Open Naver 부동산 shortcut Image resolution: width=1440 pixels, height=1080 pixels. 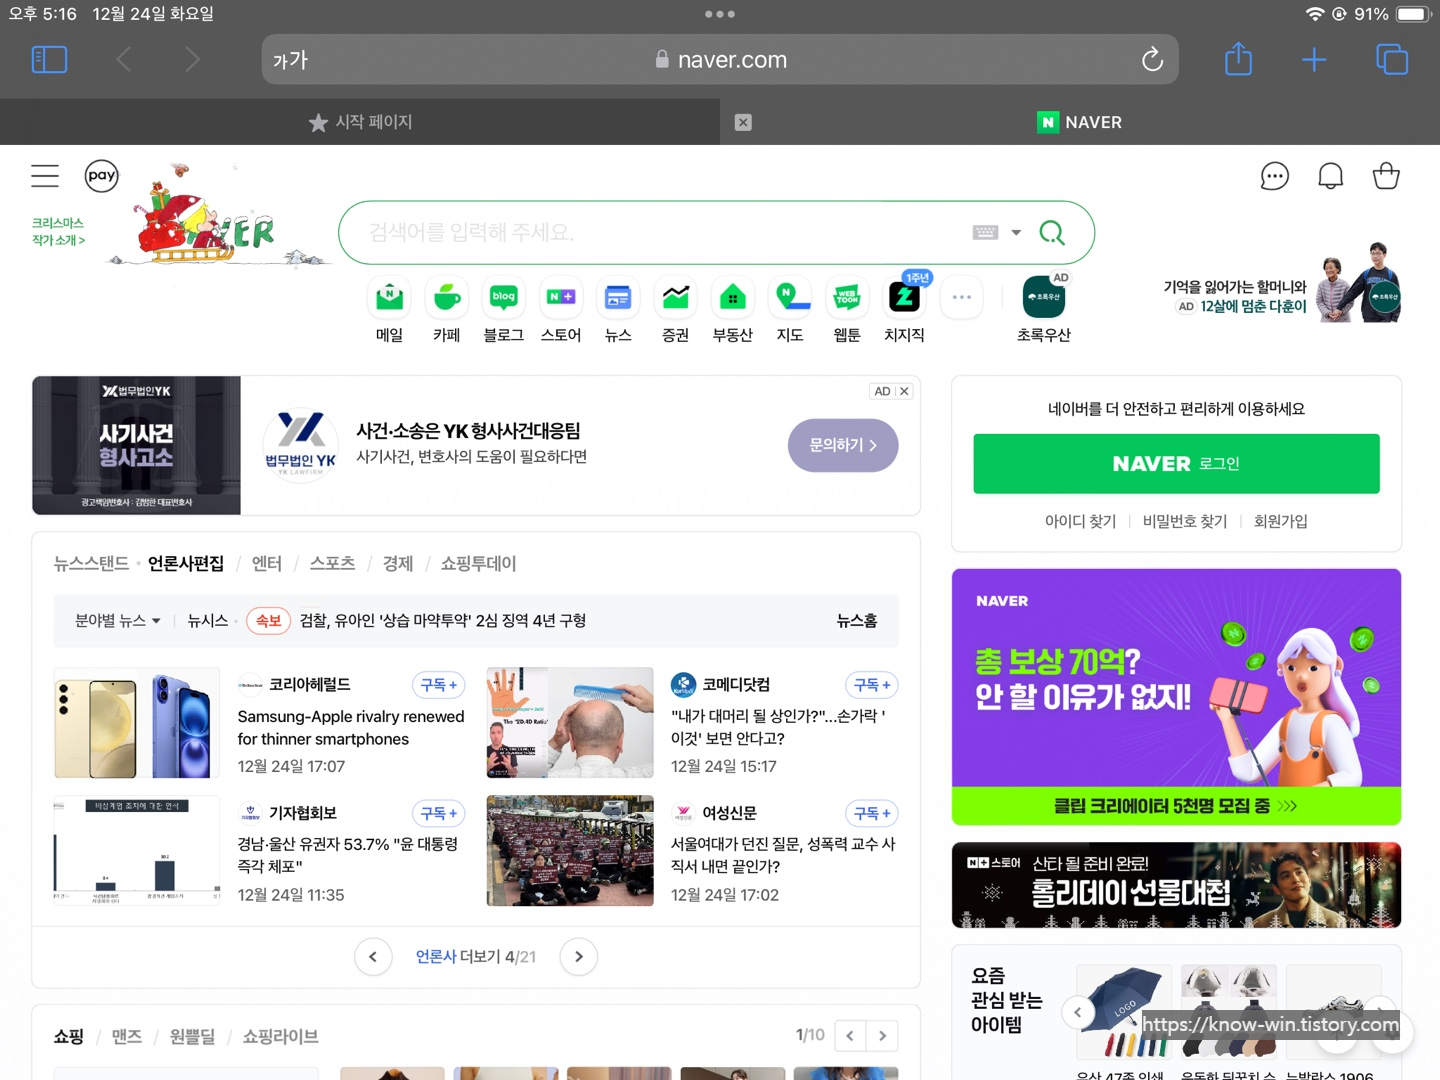point(733,310)
